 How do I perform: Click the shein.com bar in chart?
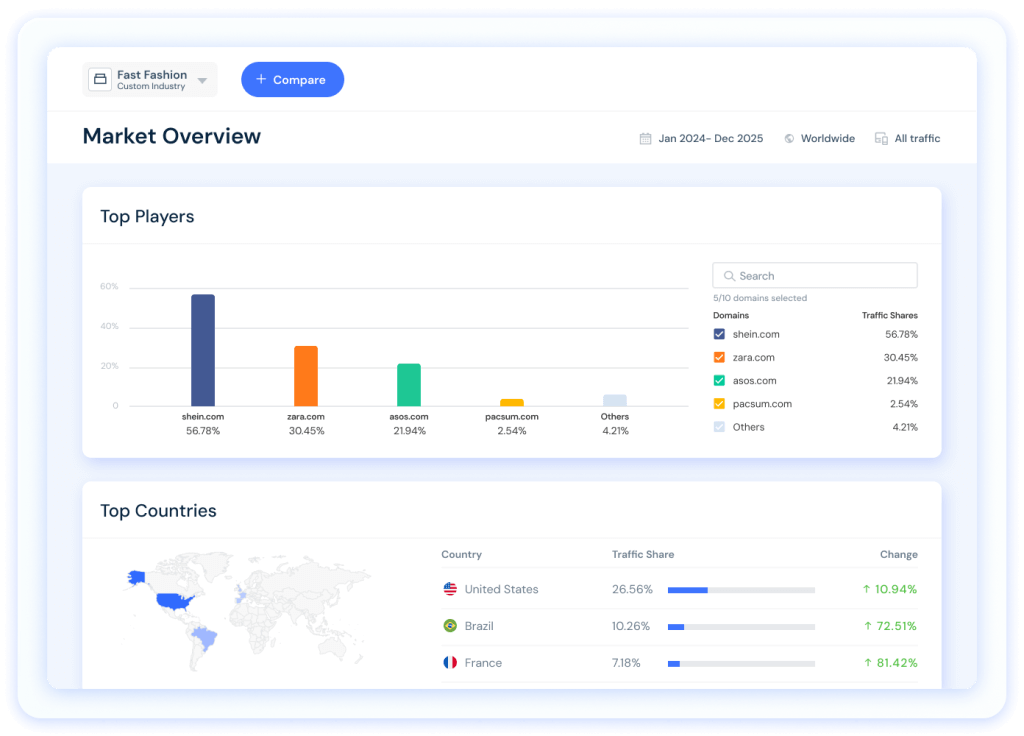pos(203,350)
